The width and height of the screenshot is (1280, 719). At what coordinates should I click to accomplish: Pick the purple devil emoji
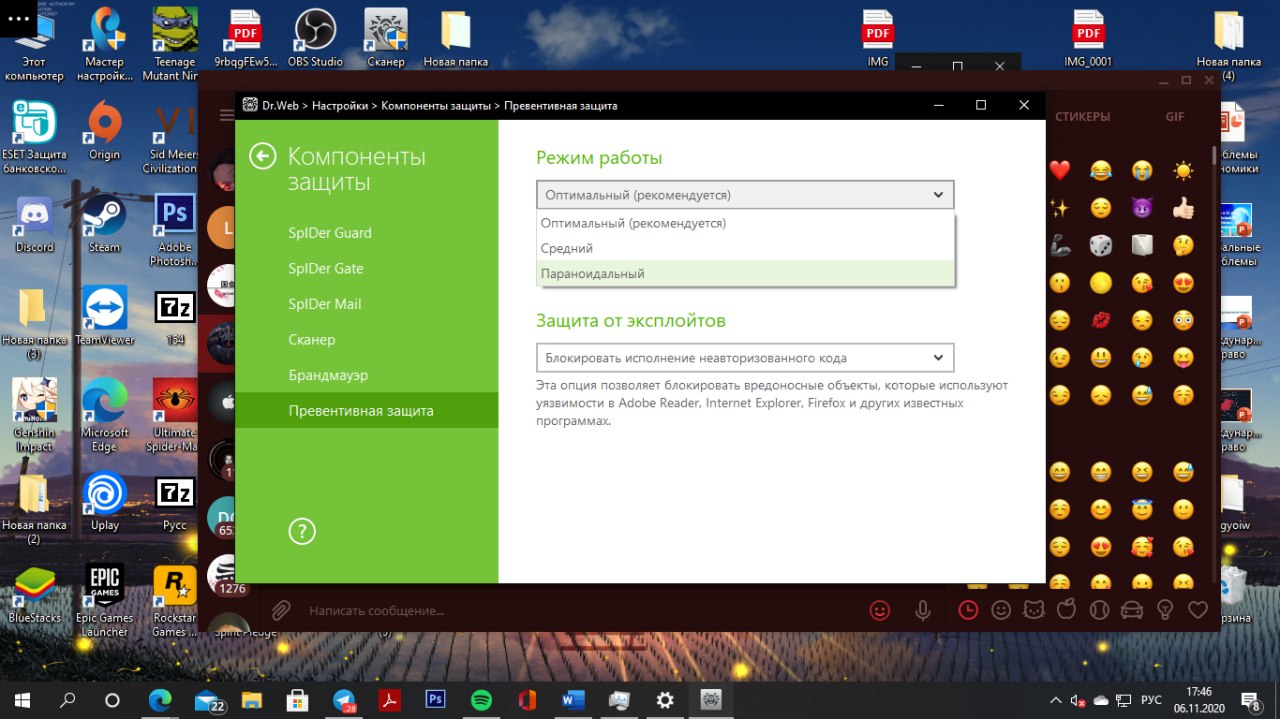(x=1142, y=208)
